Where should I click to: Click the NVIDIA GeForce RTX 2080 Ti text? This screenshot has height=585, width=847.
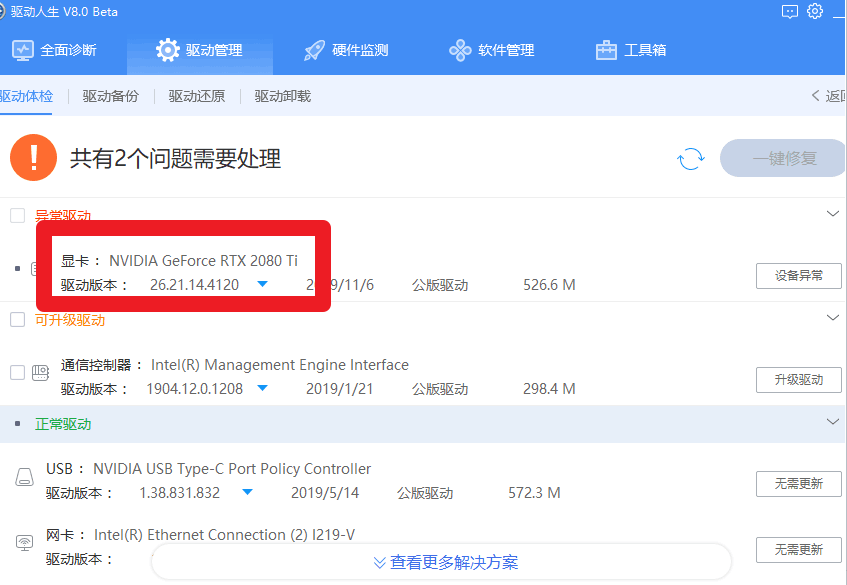tap(204, 261)
